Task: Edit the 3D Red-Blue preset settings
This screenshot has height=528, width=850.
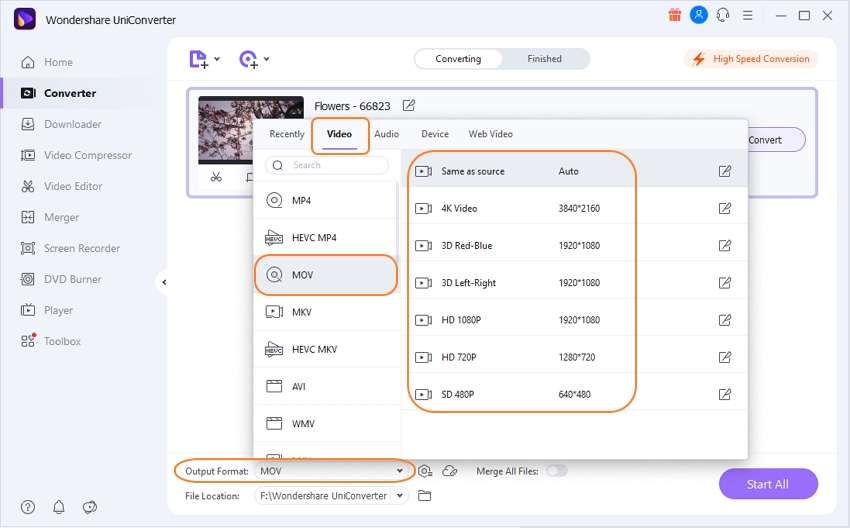Action: (725, 246)
